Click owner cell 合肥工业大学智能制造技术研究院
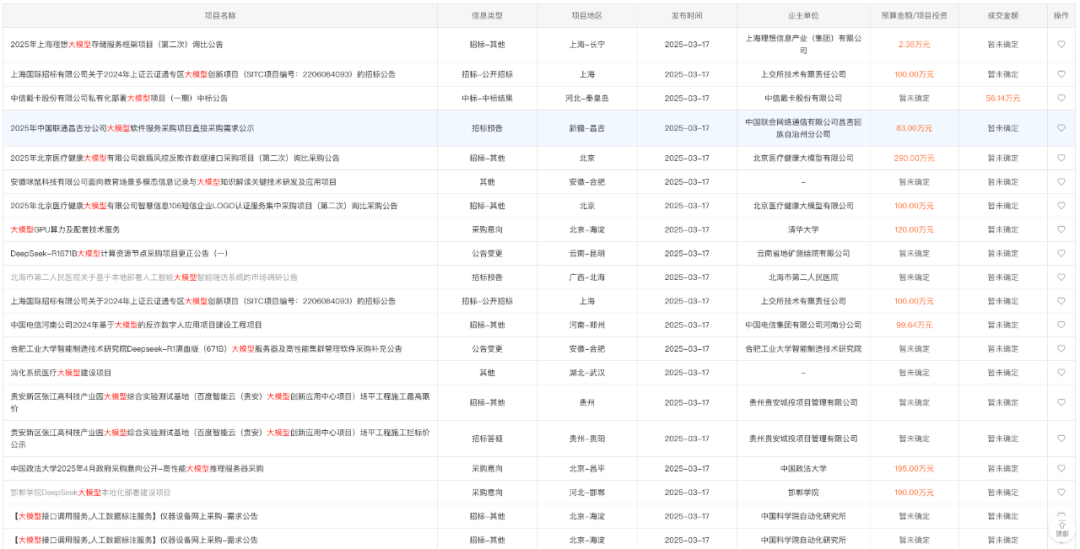1080x549 pixels. tap(803, 349)
